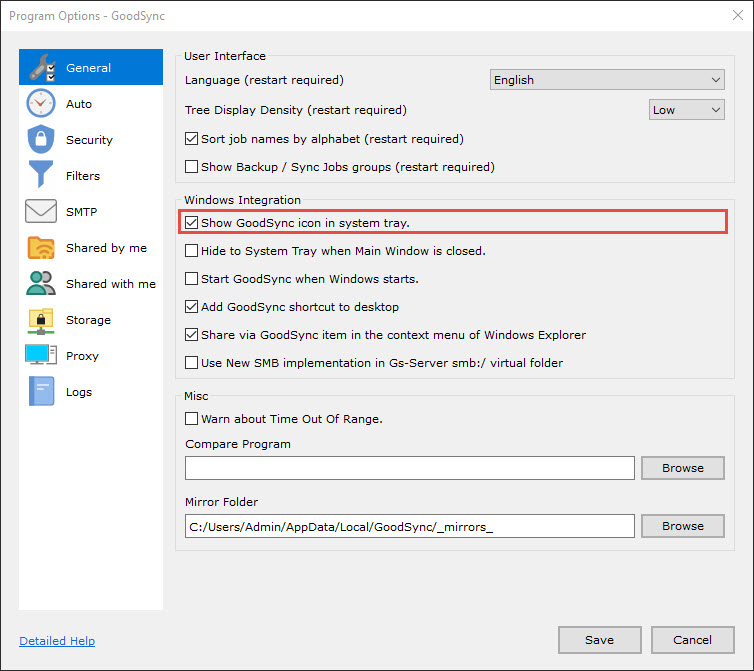Image resolution: width=754 pixels, height=671 pixels.
Task: Click the Logs book icon
Action: tap(41, 392)
